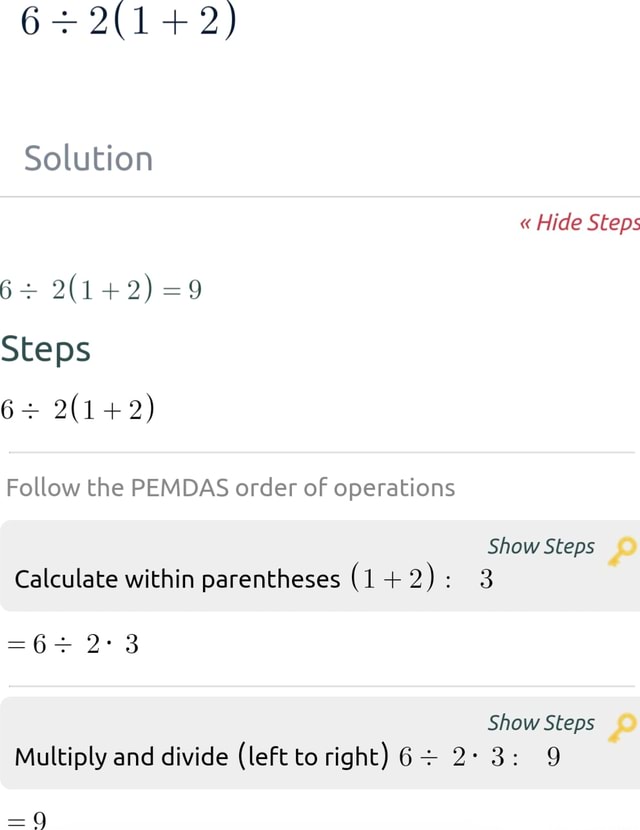Click the Steps section heading
Screen dimensions: 640x830
pos(46,349)
